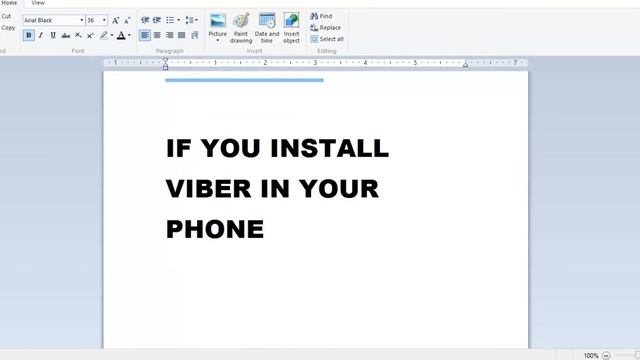Click the Shrink font icon
Viewport: 640px width, 360px height.
127,20
